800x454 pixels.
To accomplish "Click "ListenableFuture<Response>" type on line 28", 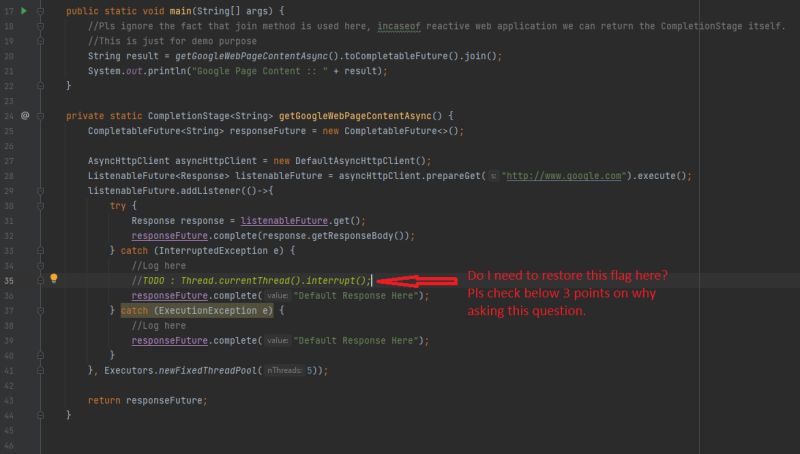I will pyautogui.click(x=159, y=176).
